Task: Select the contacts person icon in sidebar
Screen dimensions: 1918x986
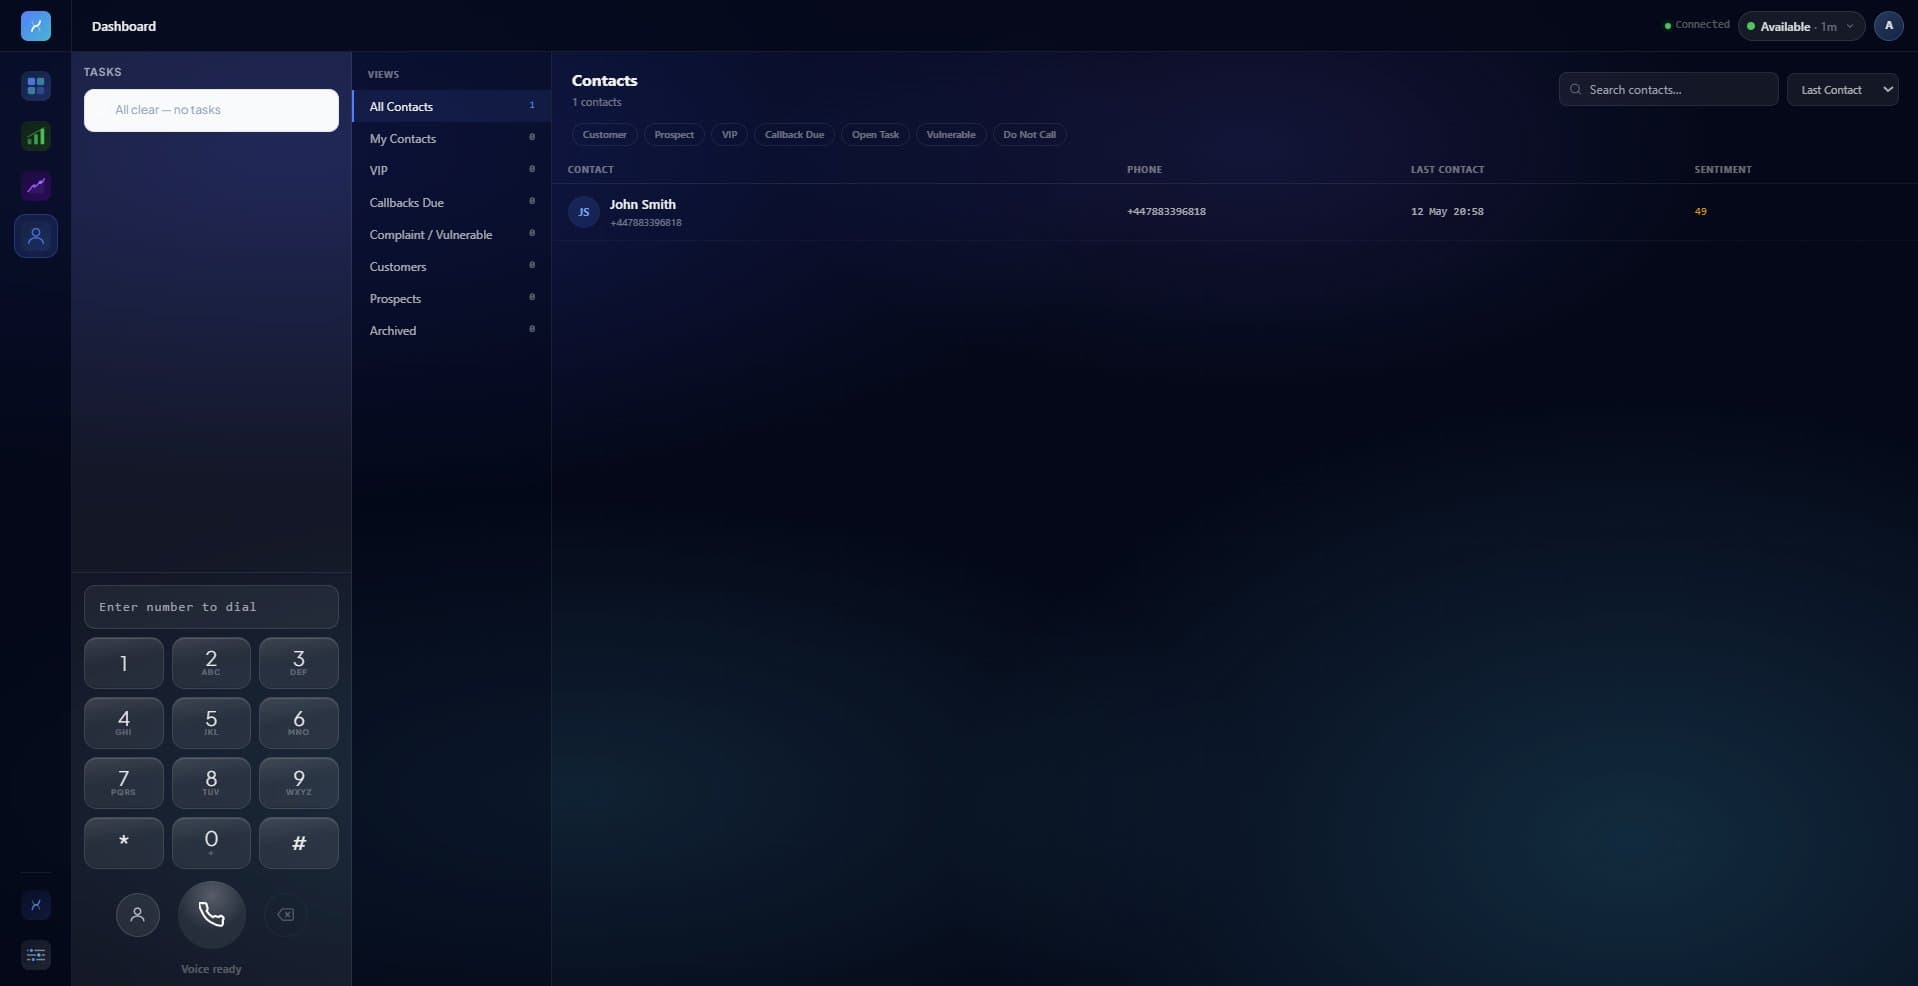Action: pos(36,236)
